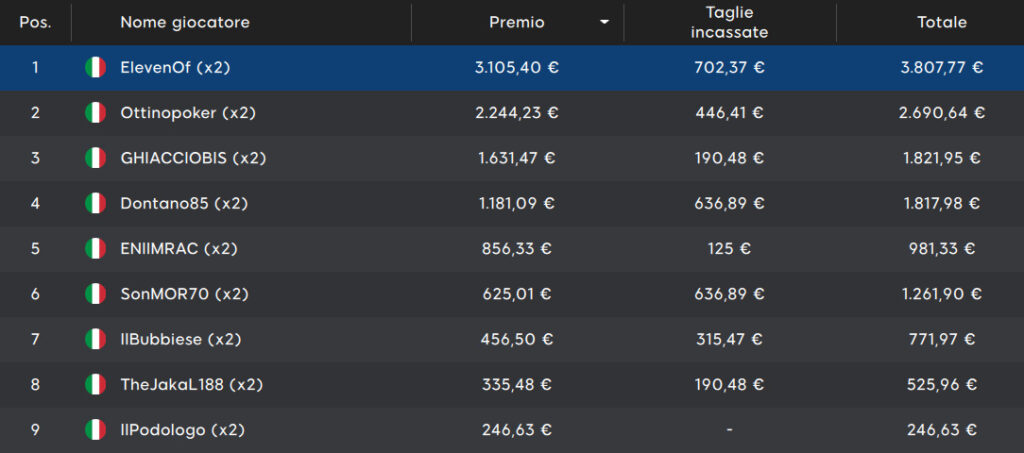
Task: Open player Ottinopoker (x2)
Action: click(x=188, y=113)
